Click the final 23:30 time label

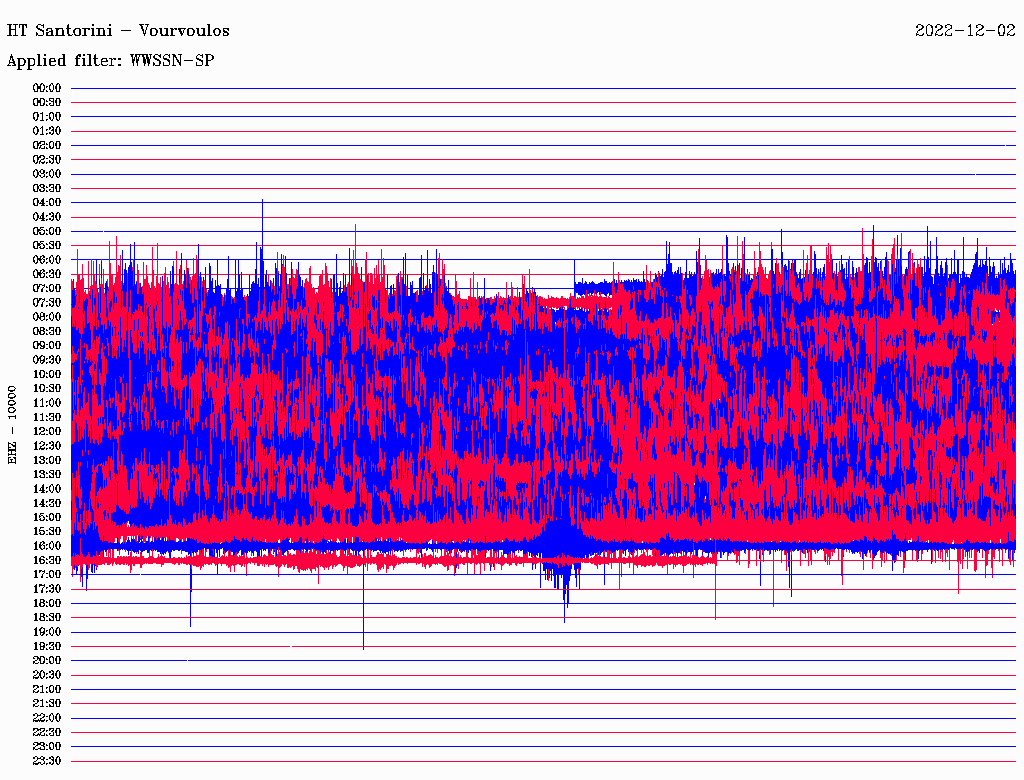(x=47, y=761)
